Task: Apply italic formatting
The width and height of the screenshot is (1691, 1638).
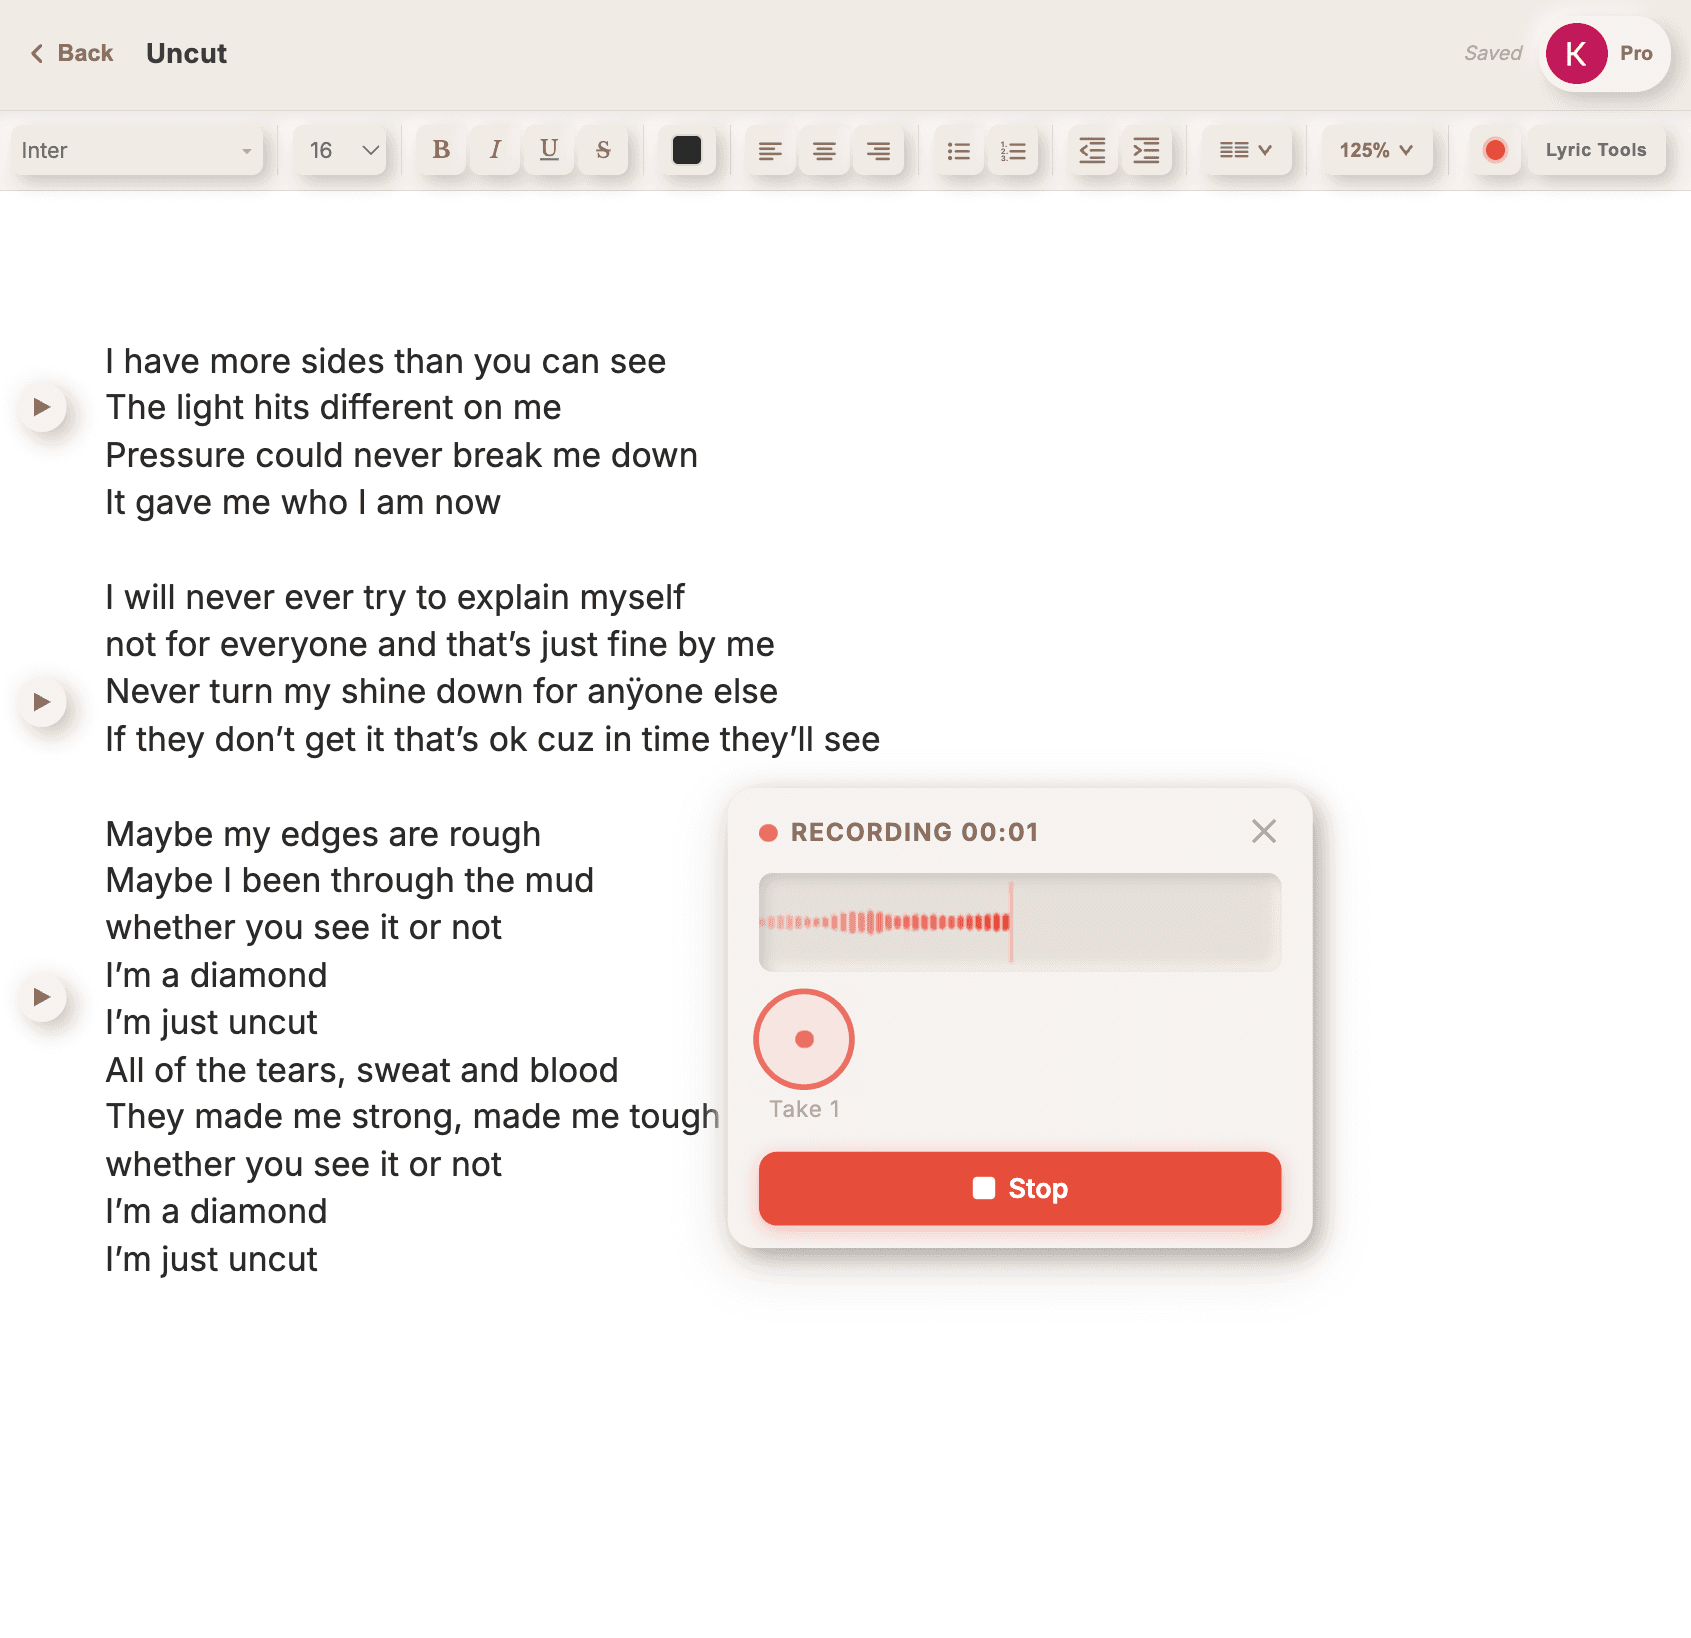Action: [494, 151]
